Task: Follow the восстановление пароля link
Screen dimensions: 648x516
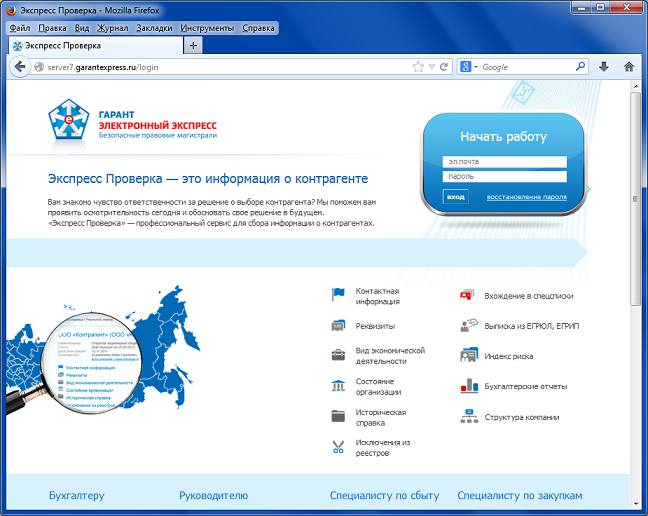Action: (x=526, y=197)
